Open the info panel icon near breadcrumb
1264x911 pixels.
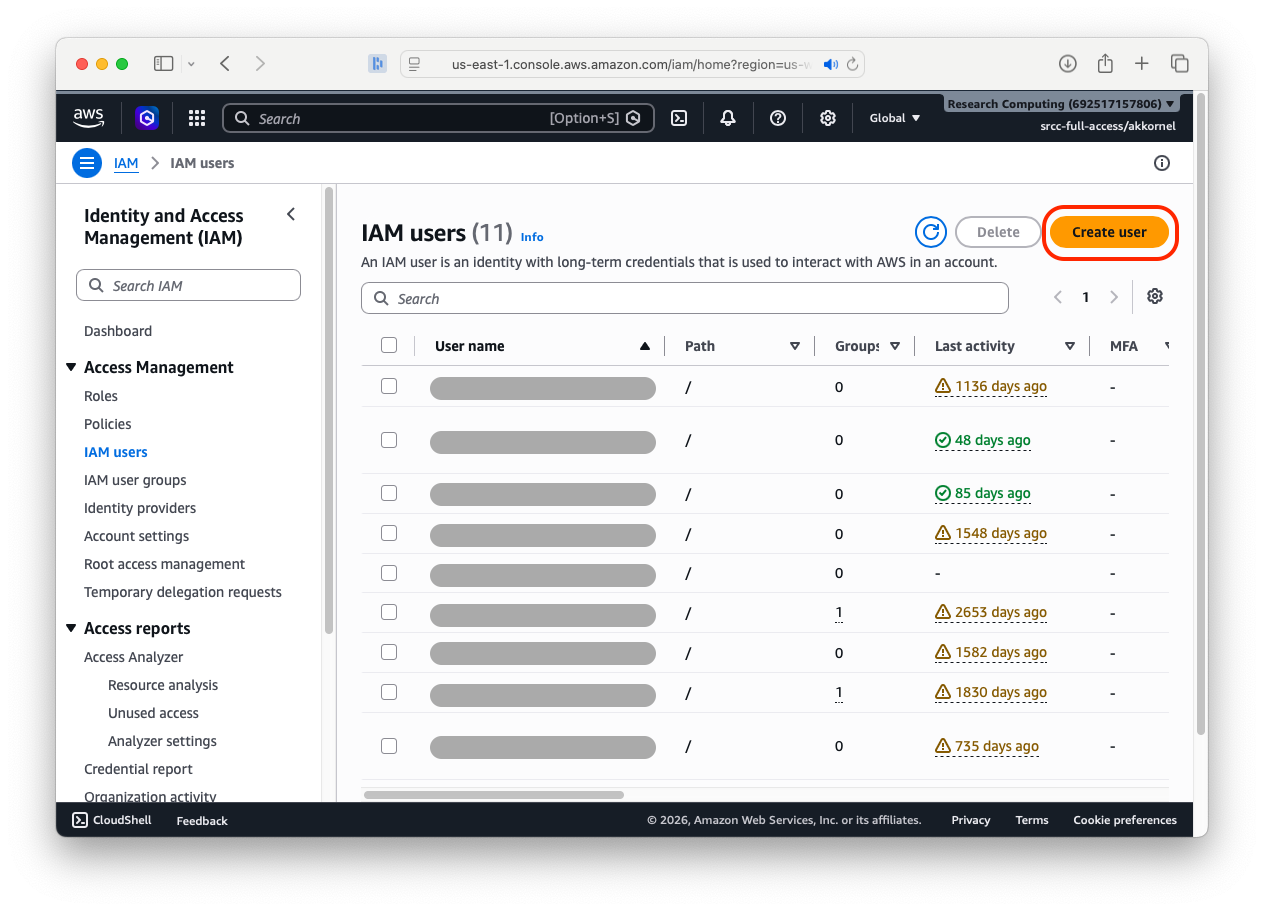point(1162,163)
